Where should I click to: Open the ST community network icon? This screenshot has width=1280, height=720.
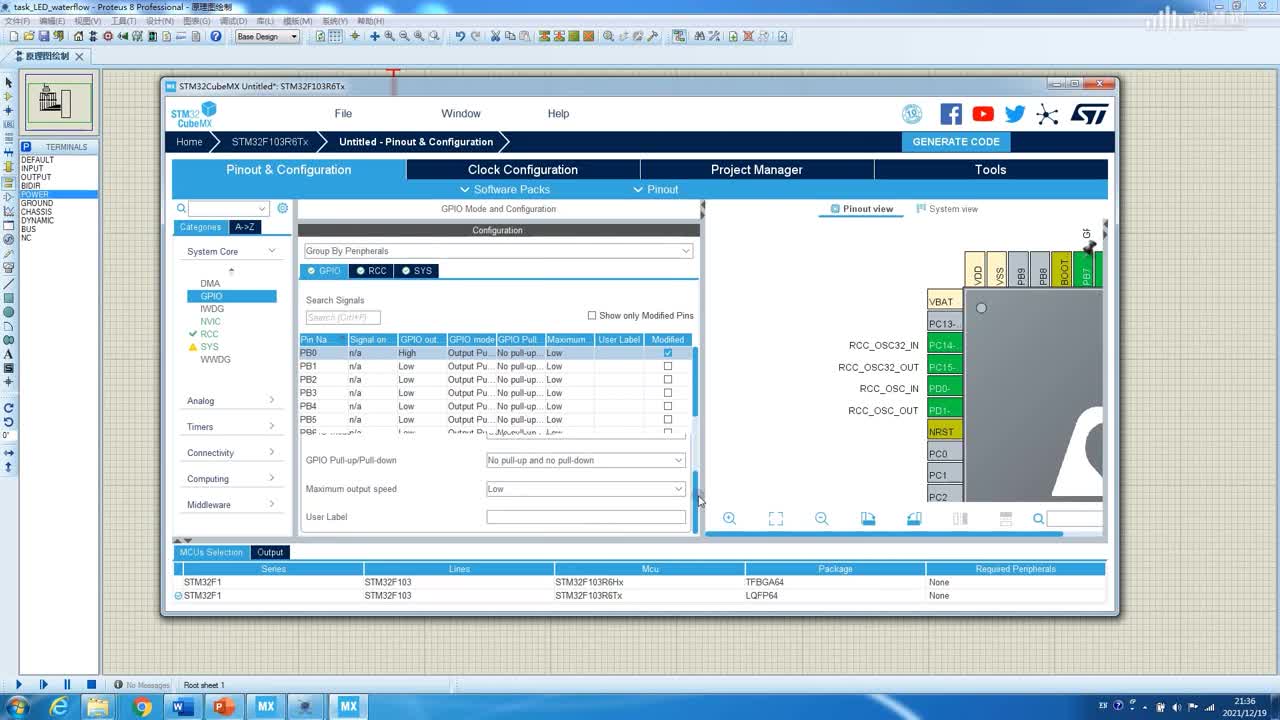tap(1047, 114)
